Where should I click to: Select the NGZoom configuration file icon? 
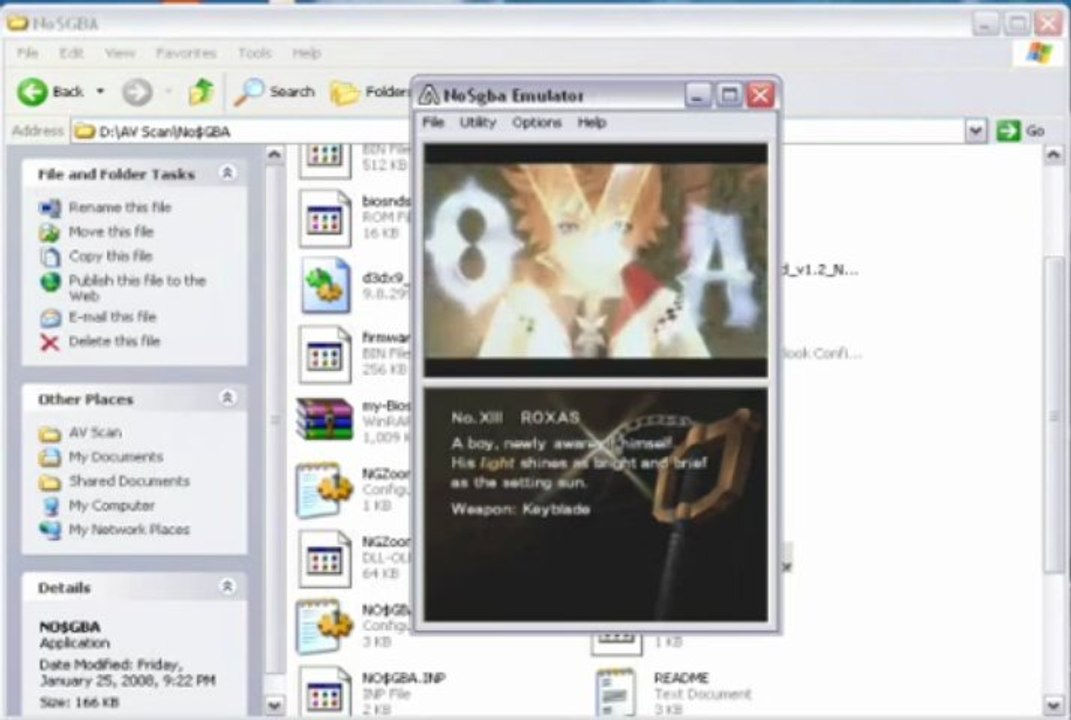click(x=324, y=490)
